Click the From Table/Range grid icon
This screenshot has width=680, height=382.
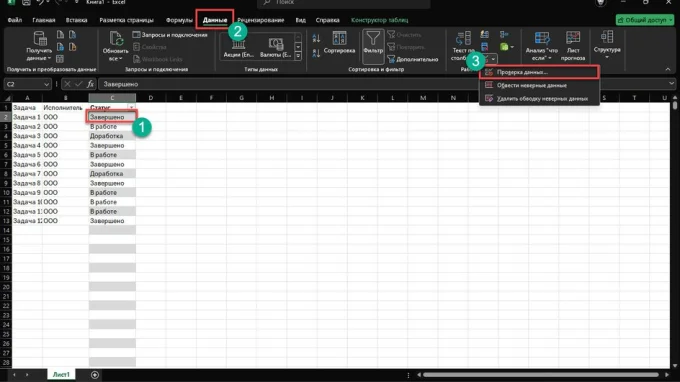coord(60,58)
